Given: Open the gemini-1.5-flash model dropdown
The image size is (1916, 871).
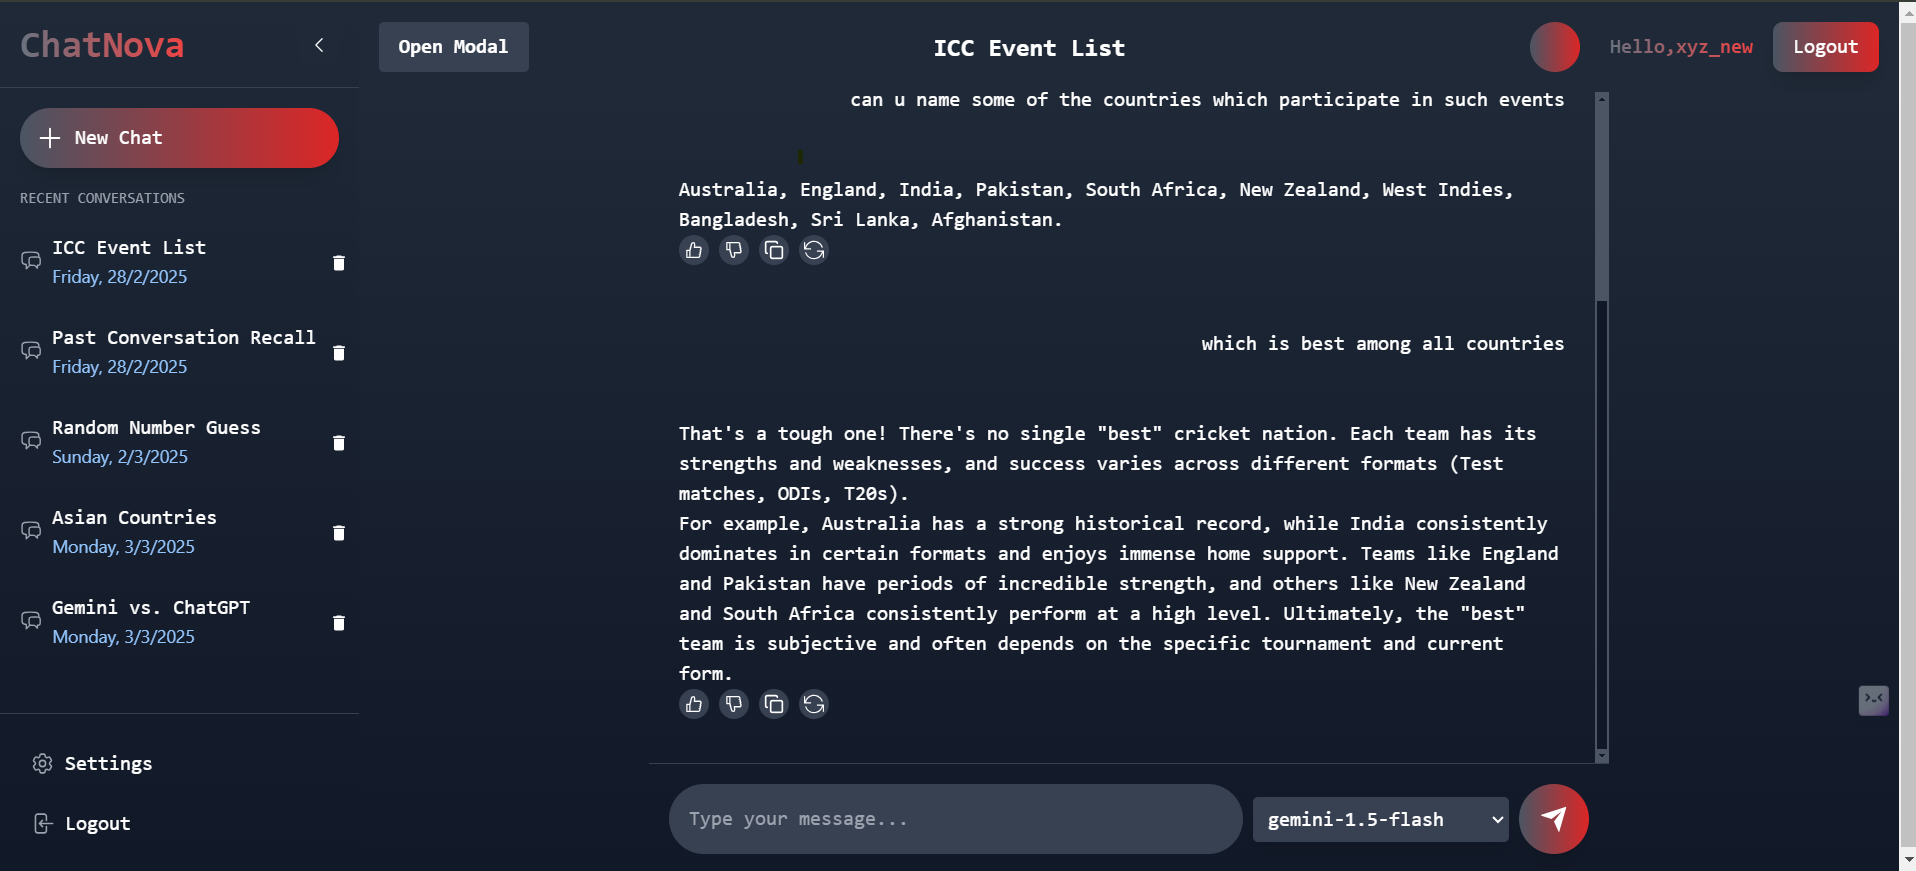Looking at the screenshot, I should tap(1380, 820).
